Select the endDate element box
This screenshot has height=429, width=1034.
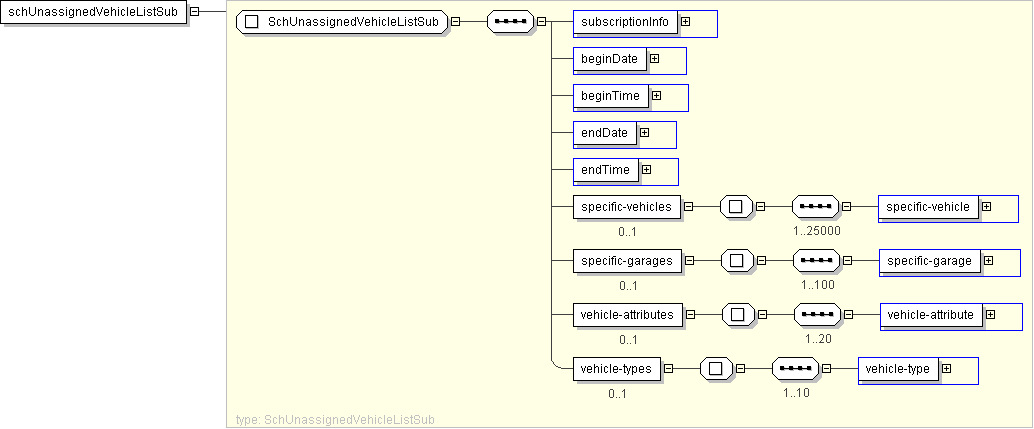pos(604,133)
